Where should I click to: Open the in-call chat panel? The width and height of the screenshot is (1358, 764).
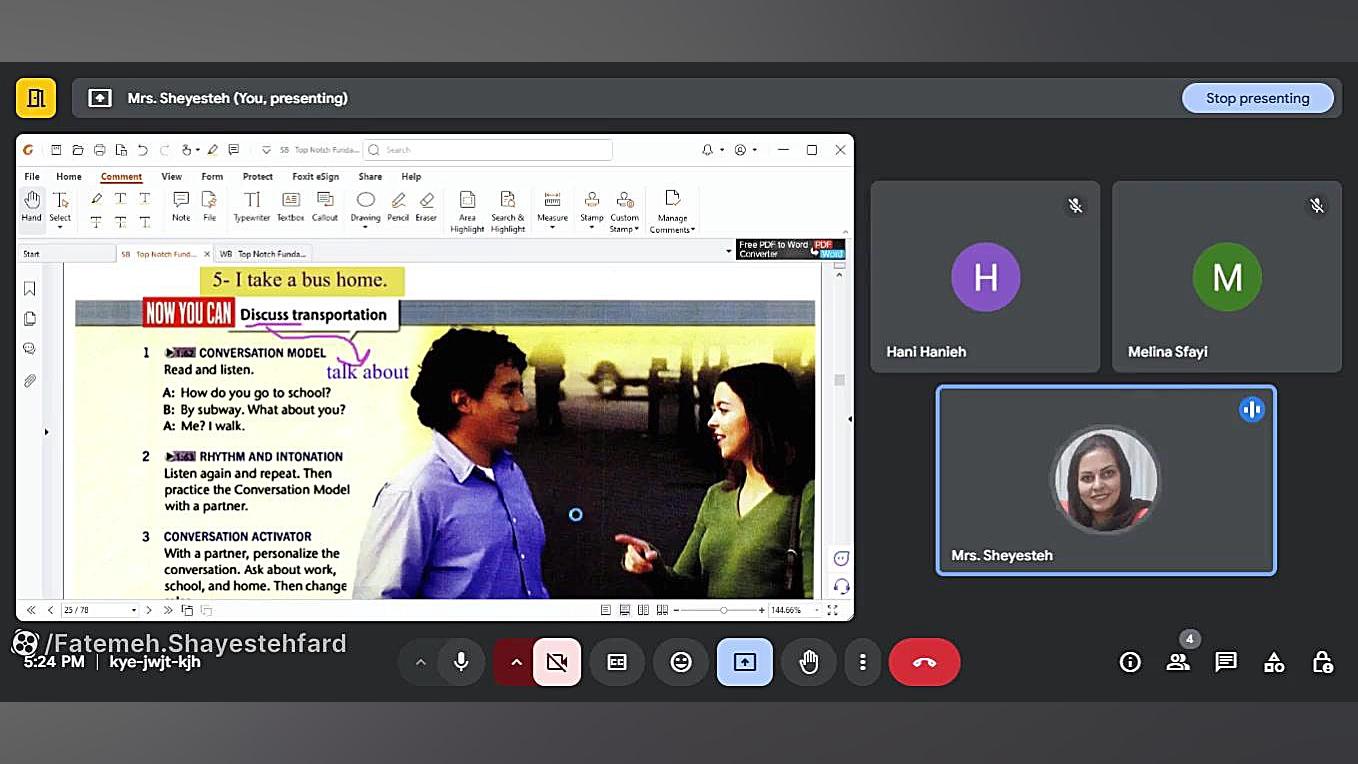(x=1226, y=662)
